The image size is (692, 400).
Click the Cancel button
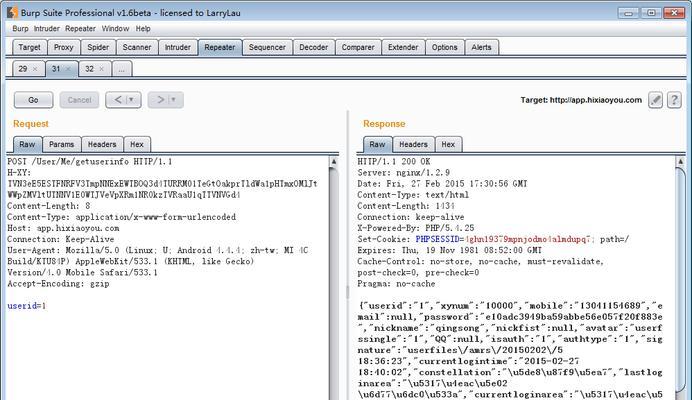point(79,100)
